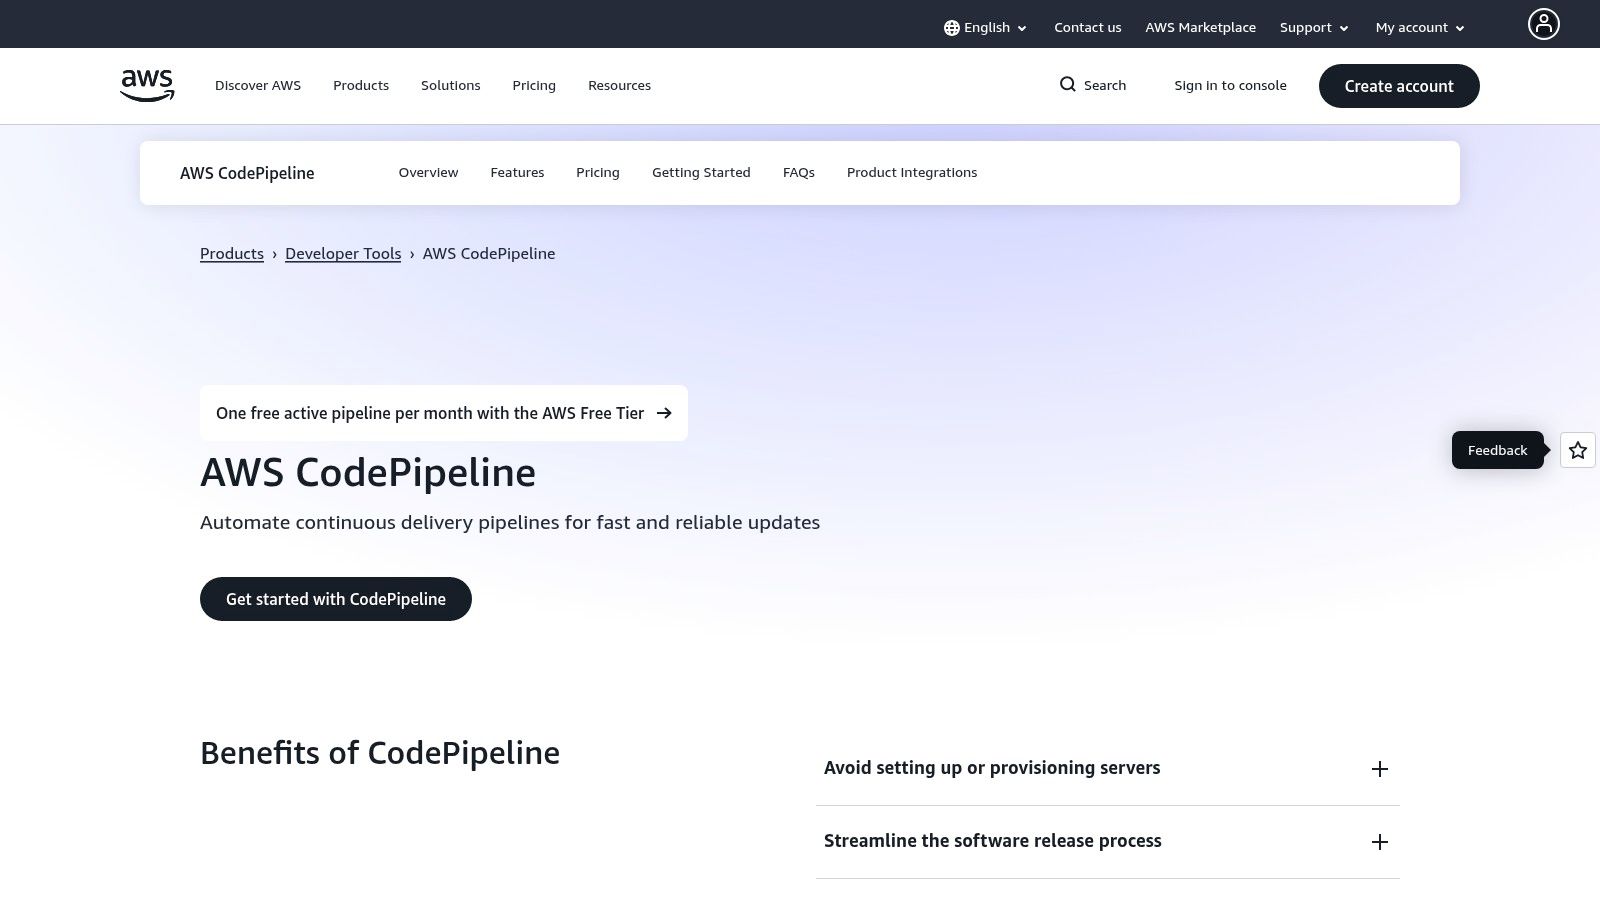Open the Search function
The image size is (1600, 900).
(x=1092, y=85)
